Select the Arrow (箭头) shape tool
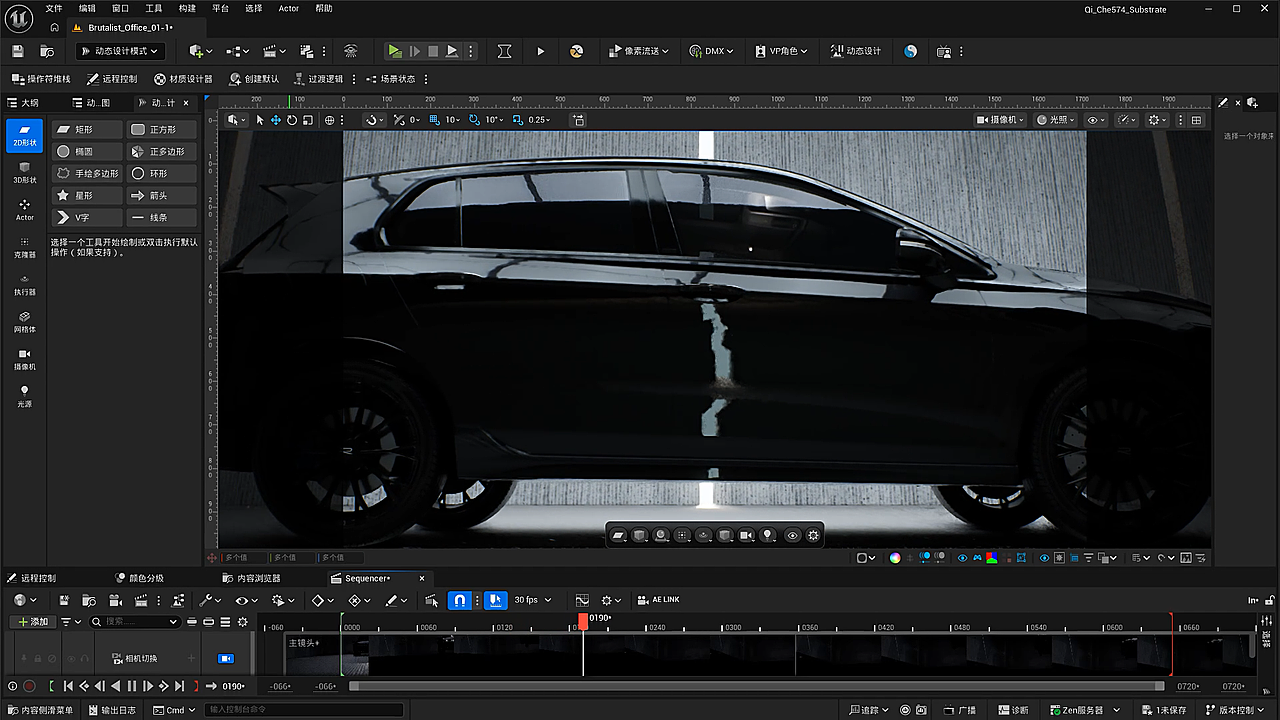The image size is (1280, 720). click(x=162, y=195)
